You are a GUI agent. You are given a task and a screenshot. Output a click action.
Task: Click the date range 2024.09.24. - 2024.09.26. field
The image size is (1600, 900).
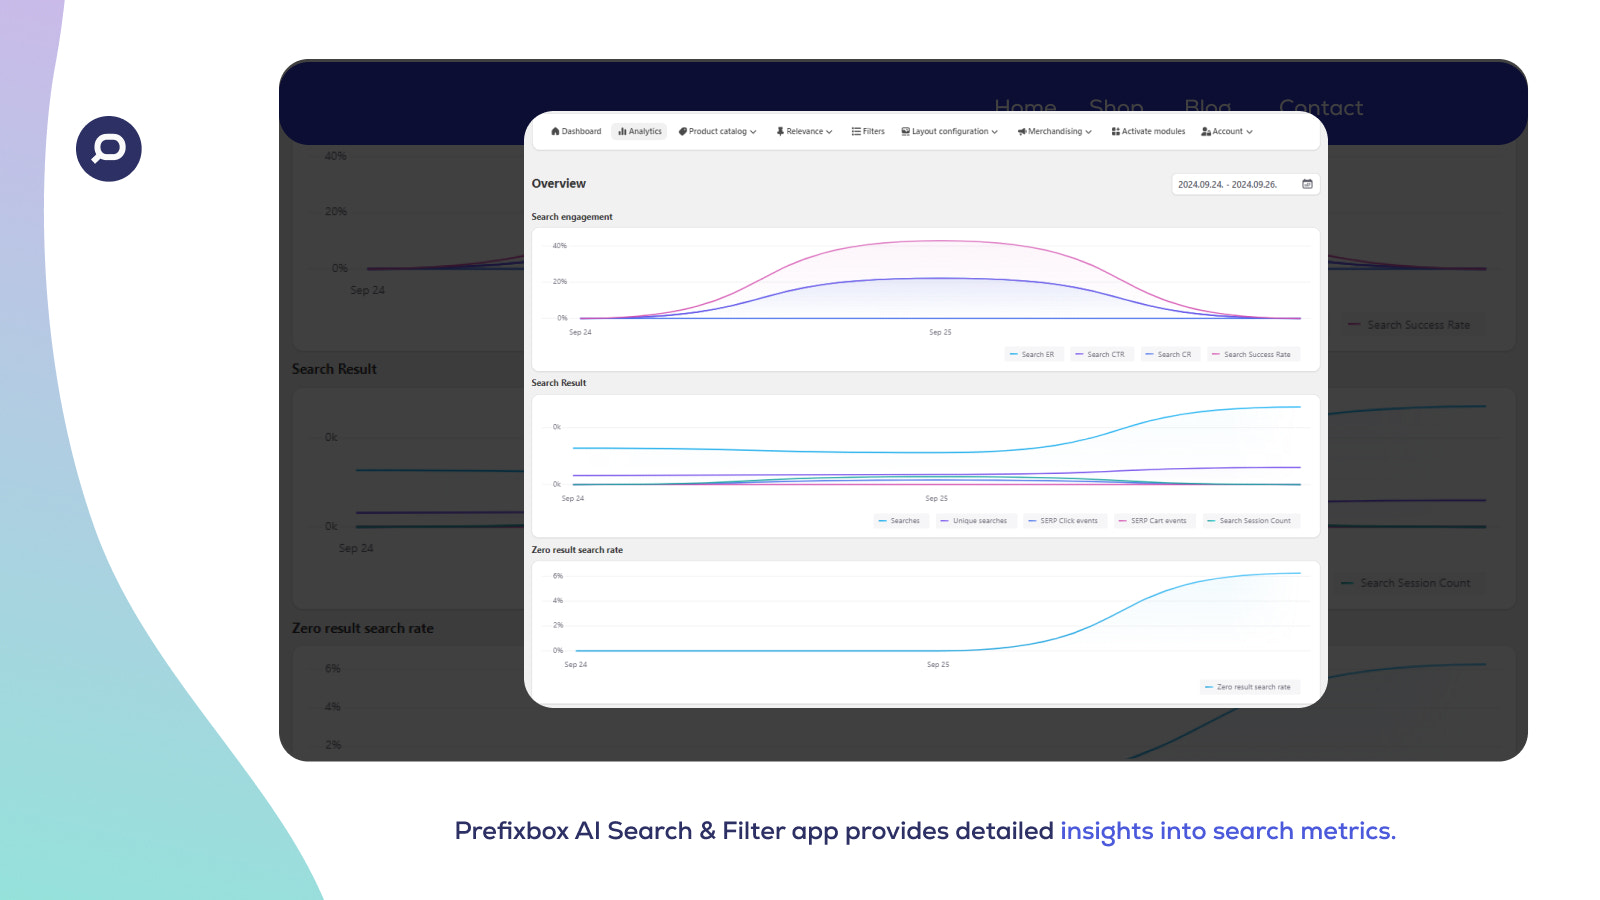pyautogui.click(x=1245, y=184)
